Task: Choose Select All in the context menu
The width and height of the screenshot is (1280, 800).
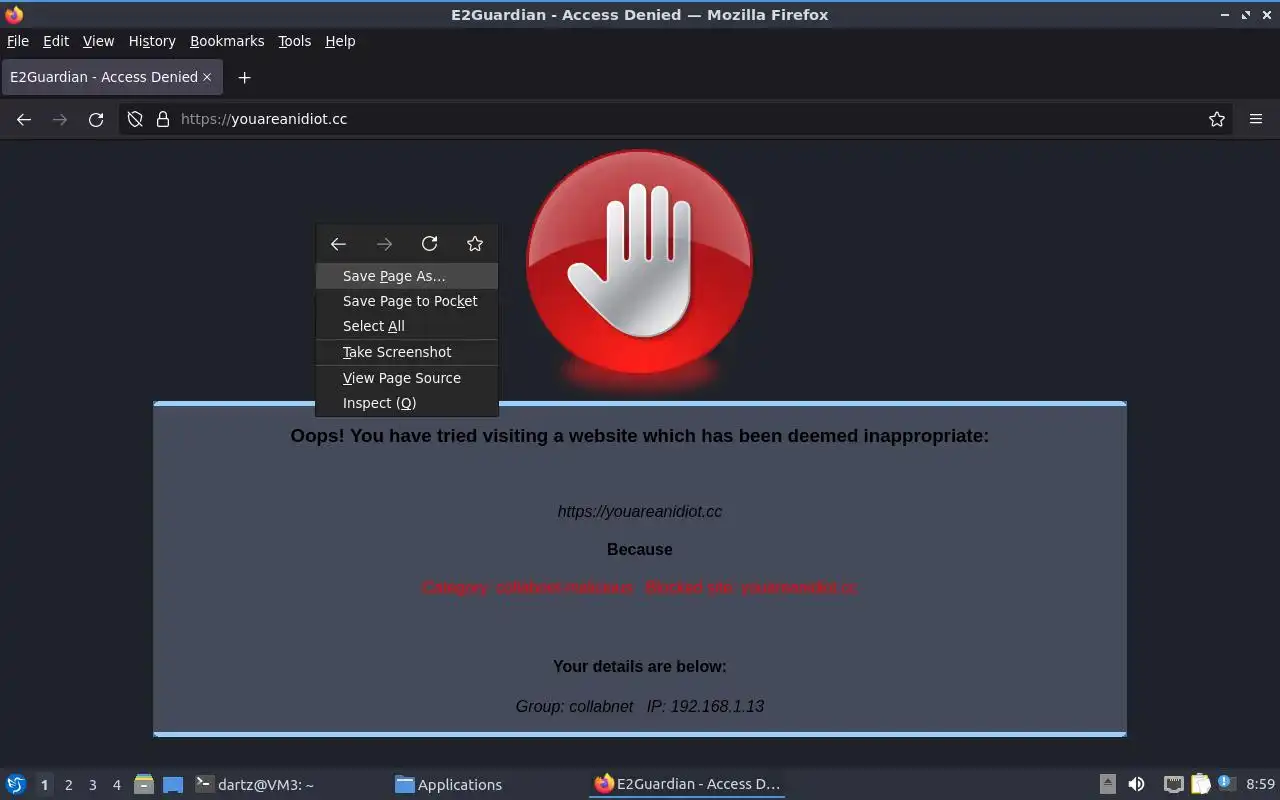Action: pos(407,326)
